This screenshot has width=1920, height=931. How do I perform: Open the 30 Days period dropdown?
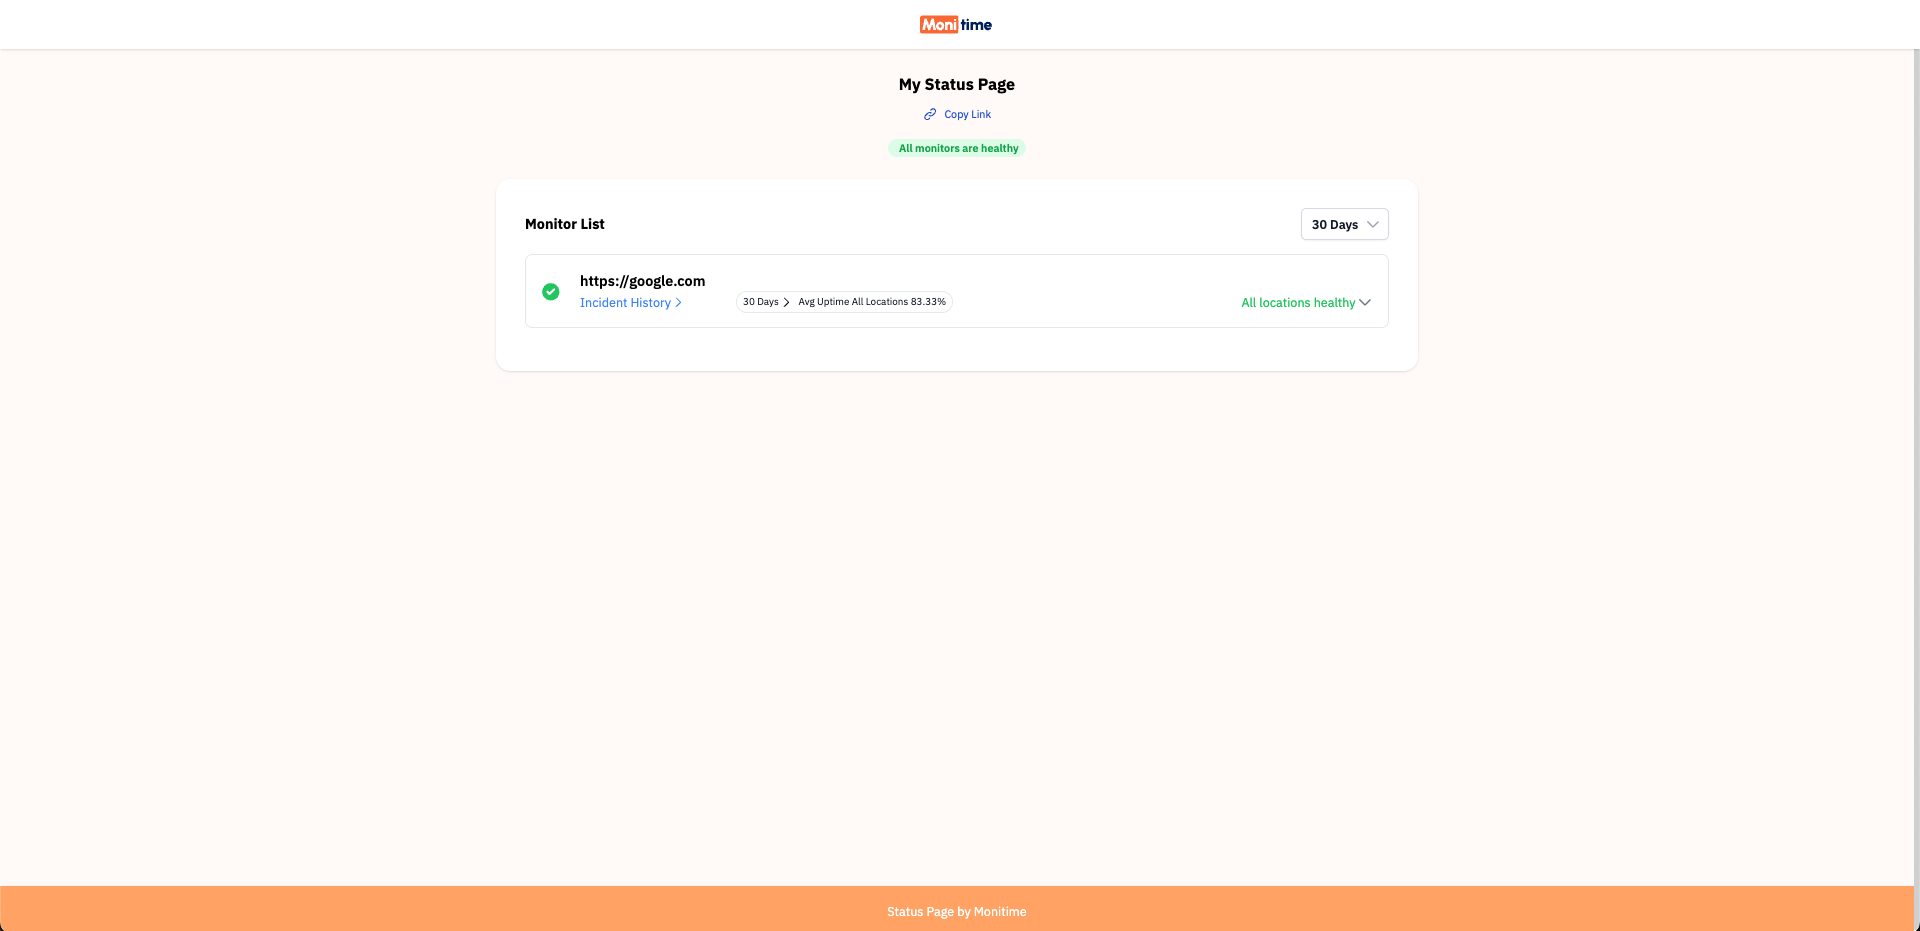point(1344,224)
